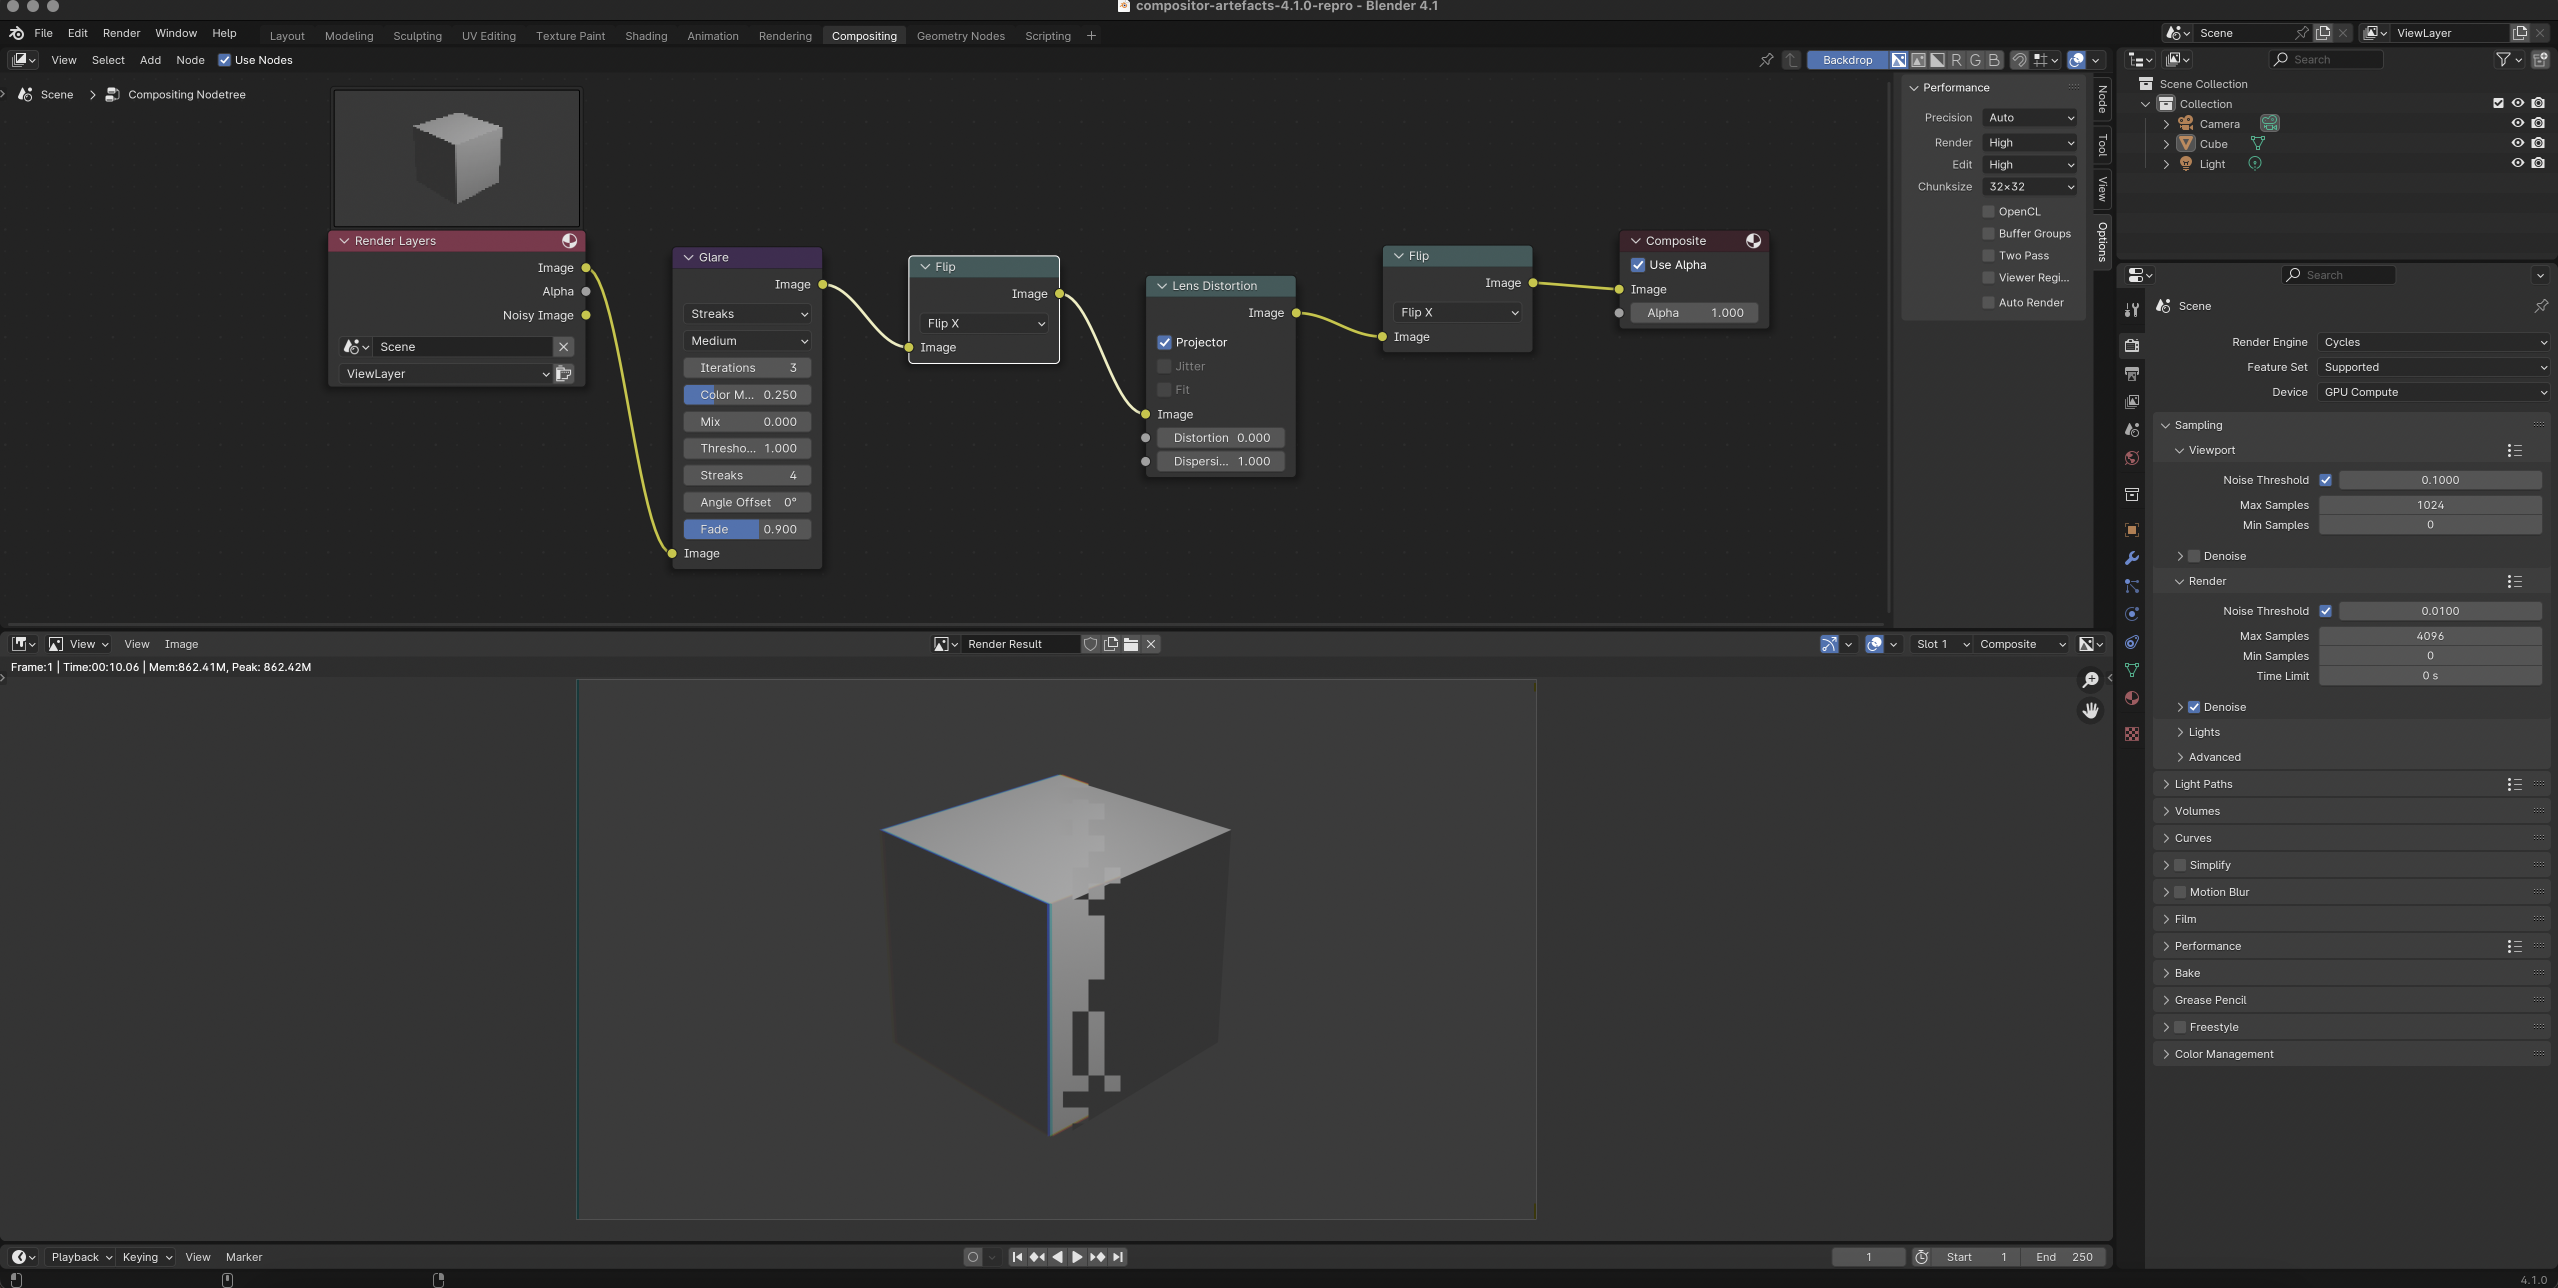This screenshot has height=1288, width=2558.
Task: Enable the OpenCL performance option
Action: click(1988, 212)
